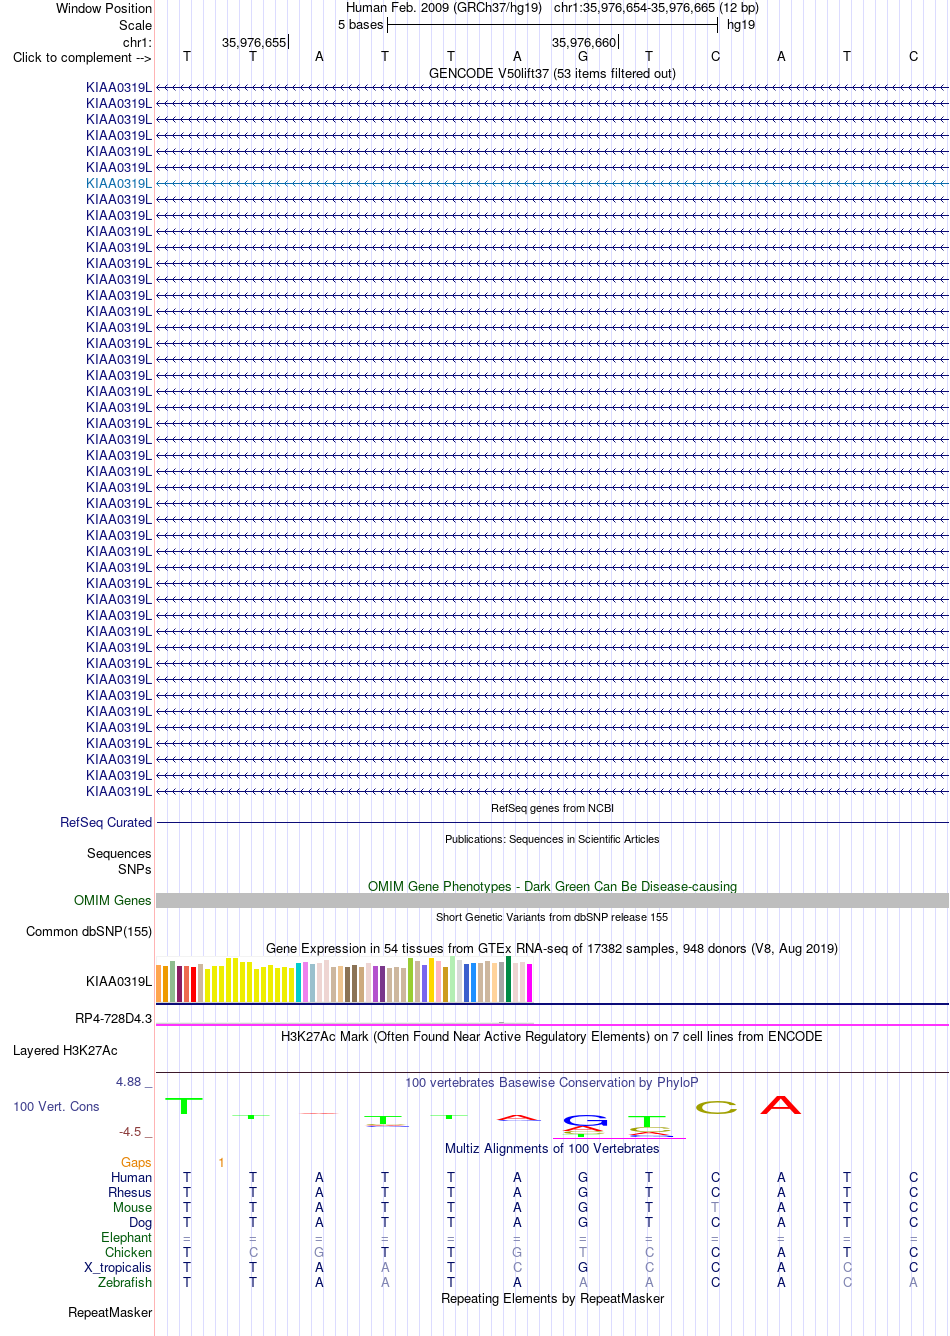Click the "RefSeq Curated" track label

tap(106, 822)
